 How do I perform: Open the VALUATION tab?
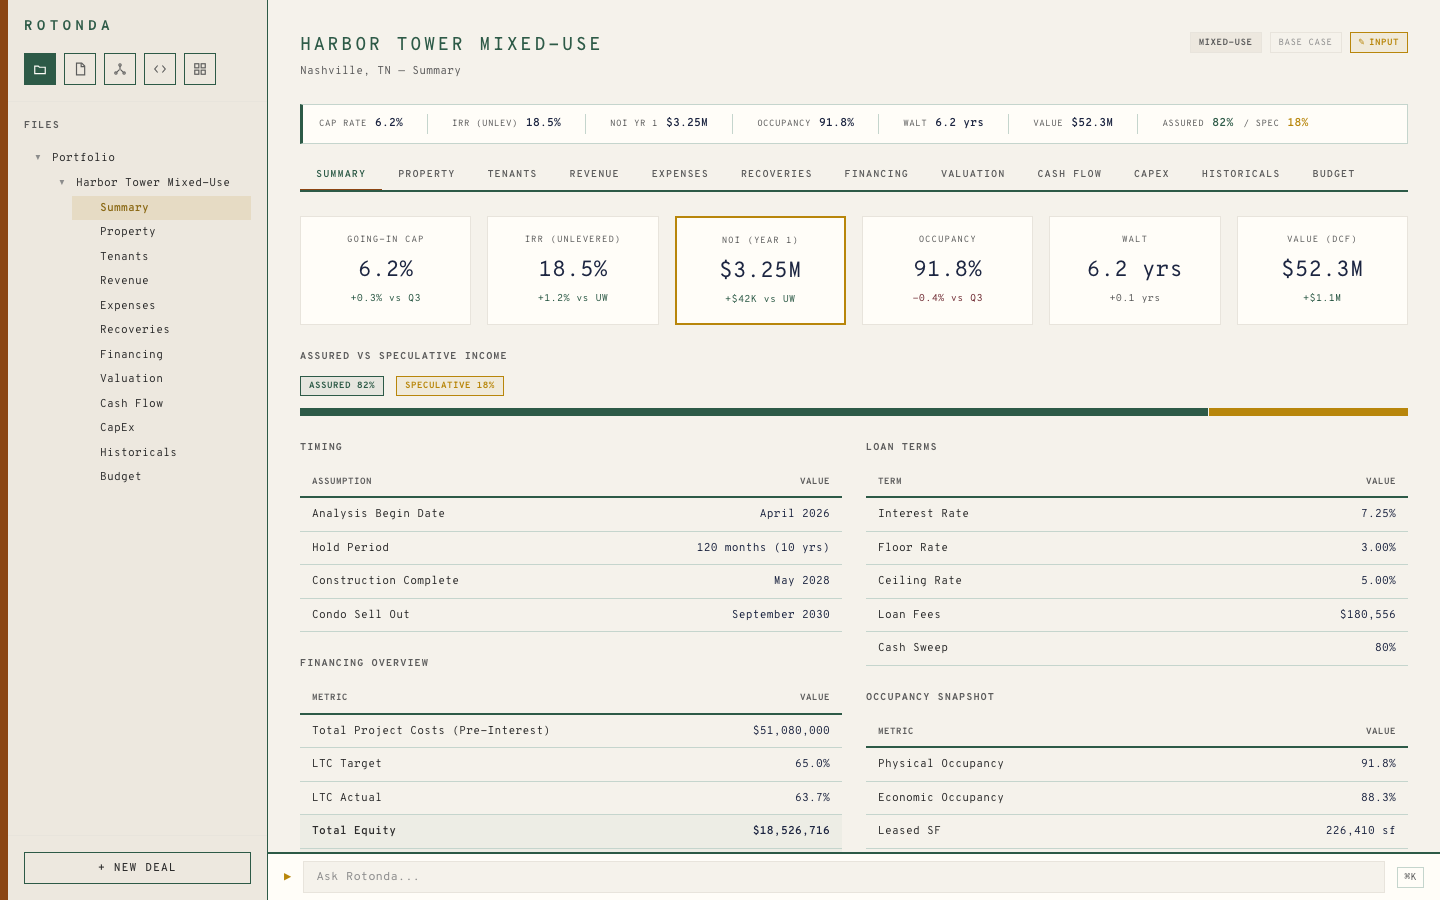pos(972,173)
